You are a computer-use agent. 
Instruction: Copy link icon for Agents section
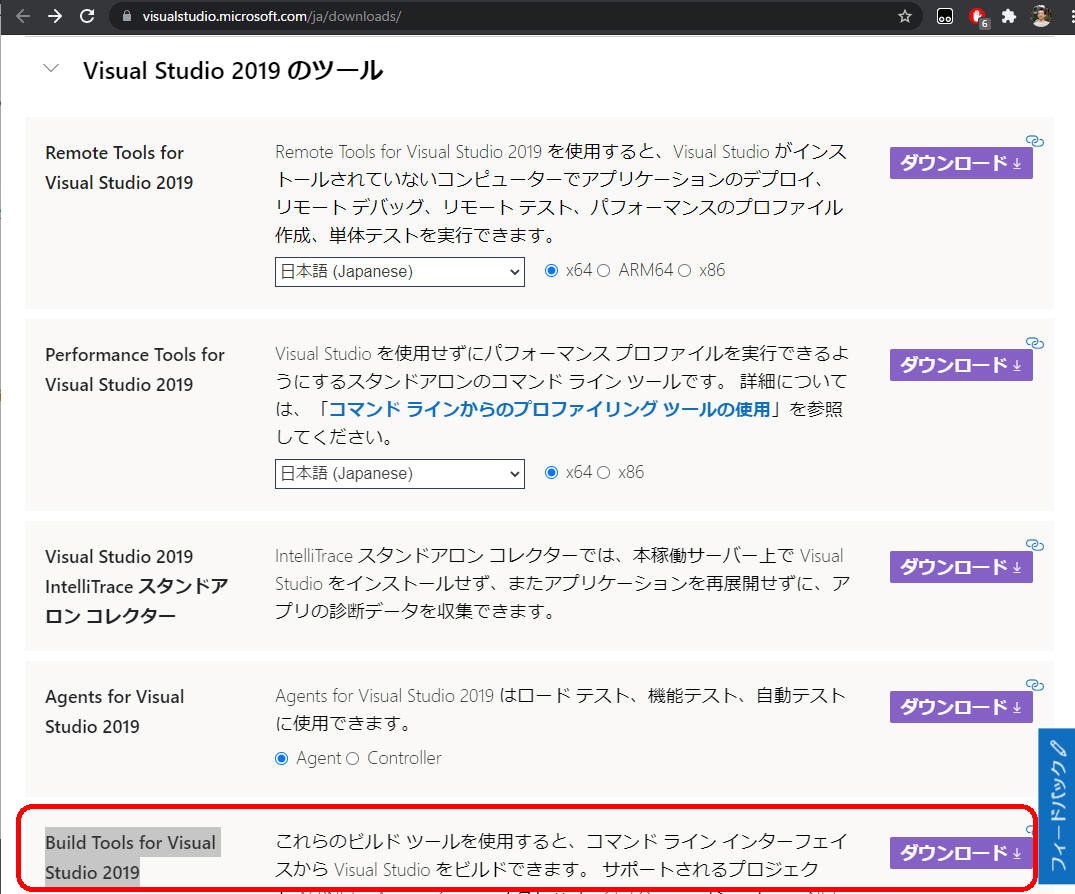pyautogui.click(x=1035, y=685)
